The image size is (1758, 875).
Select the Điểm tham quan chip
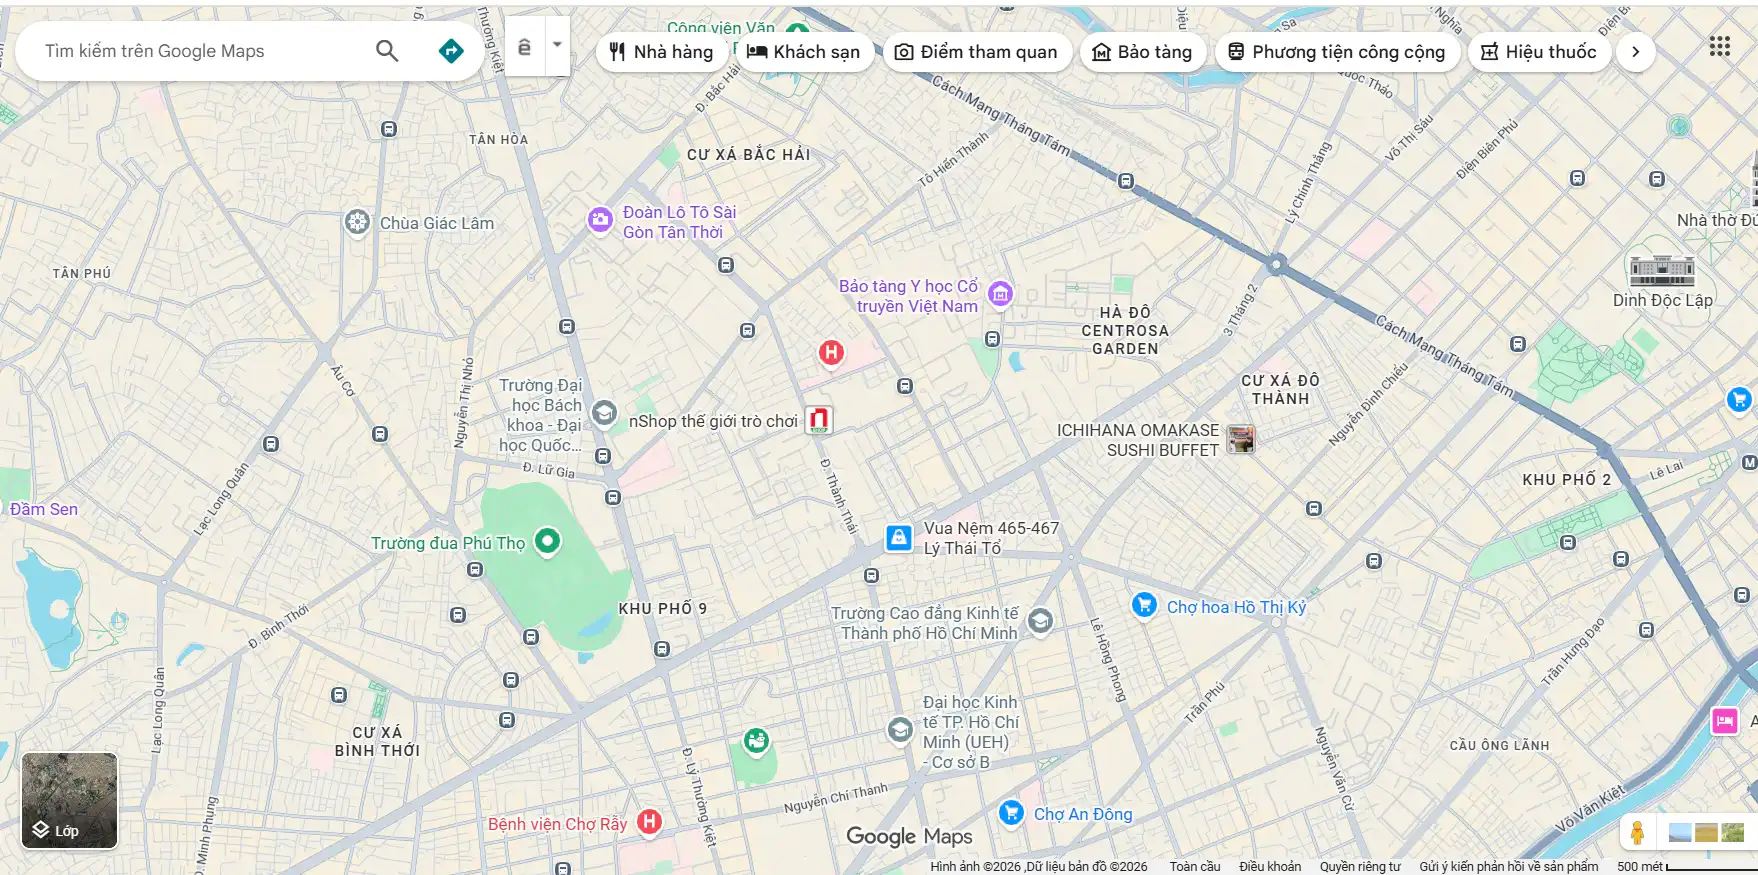tap(976, 52)
